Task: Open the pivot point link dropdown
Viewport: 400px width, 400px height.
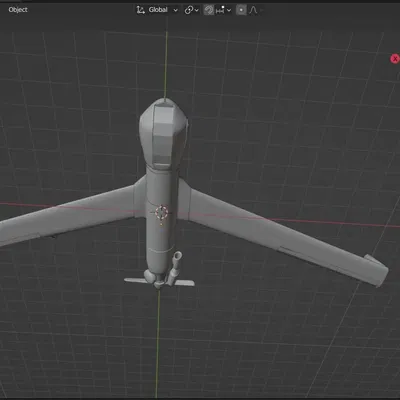Action: click(x=192, y=10)
